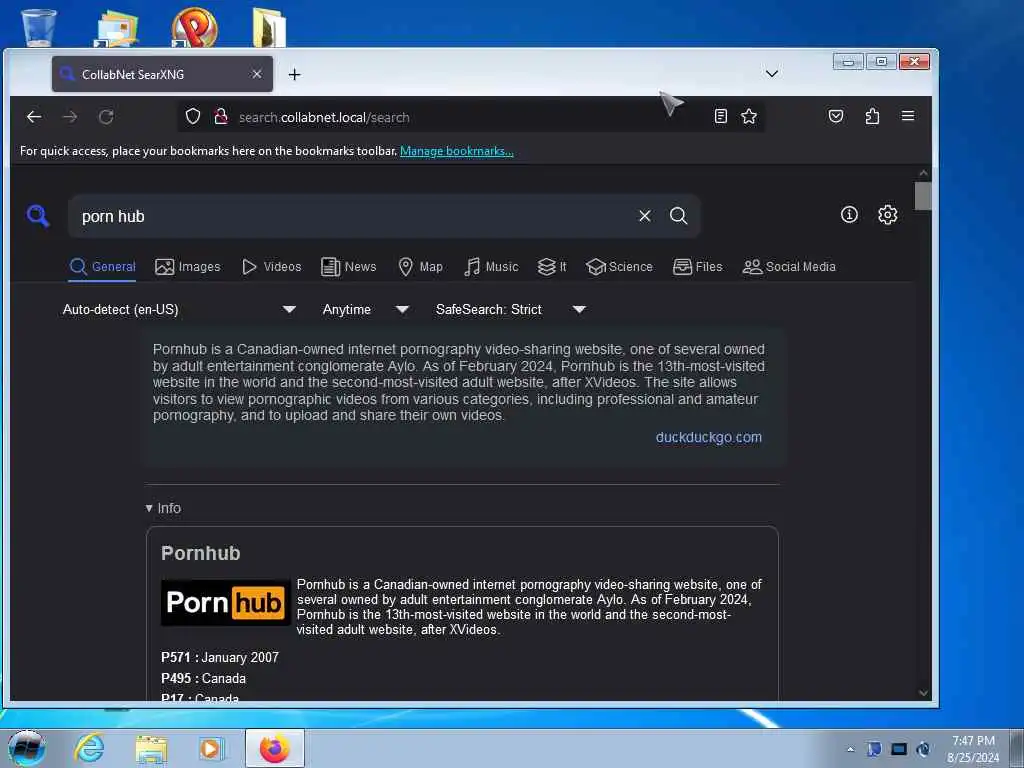Click the P571 : January 2007 entry

click(219, 658)
